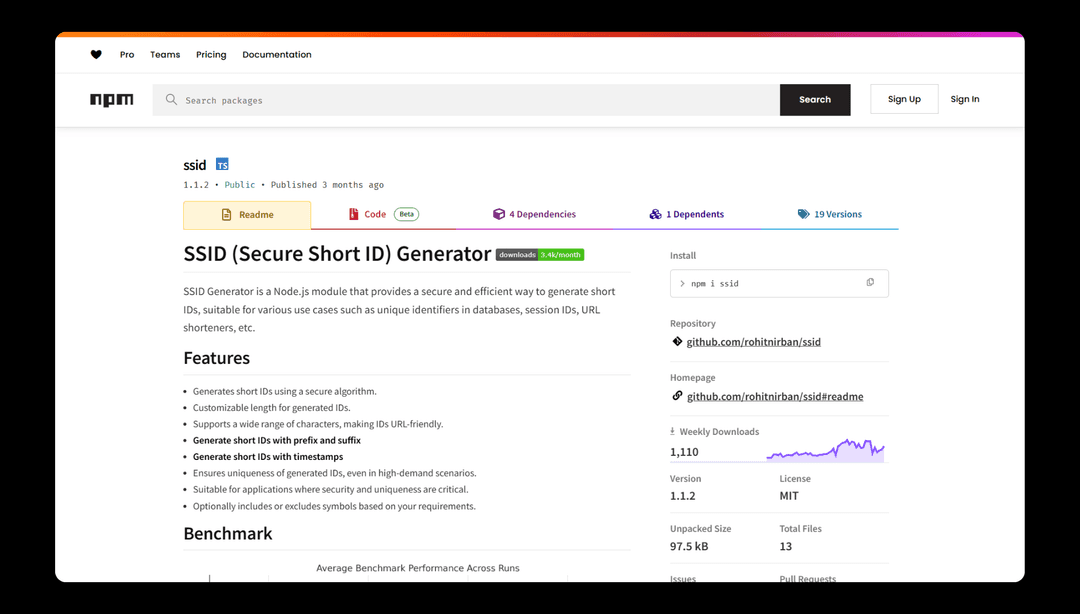Click the git repository icon
Image resolution: width=1080 pixels, height=614 pixels.
(x=677, y=342)
